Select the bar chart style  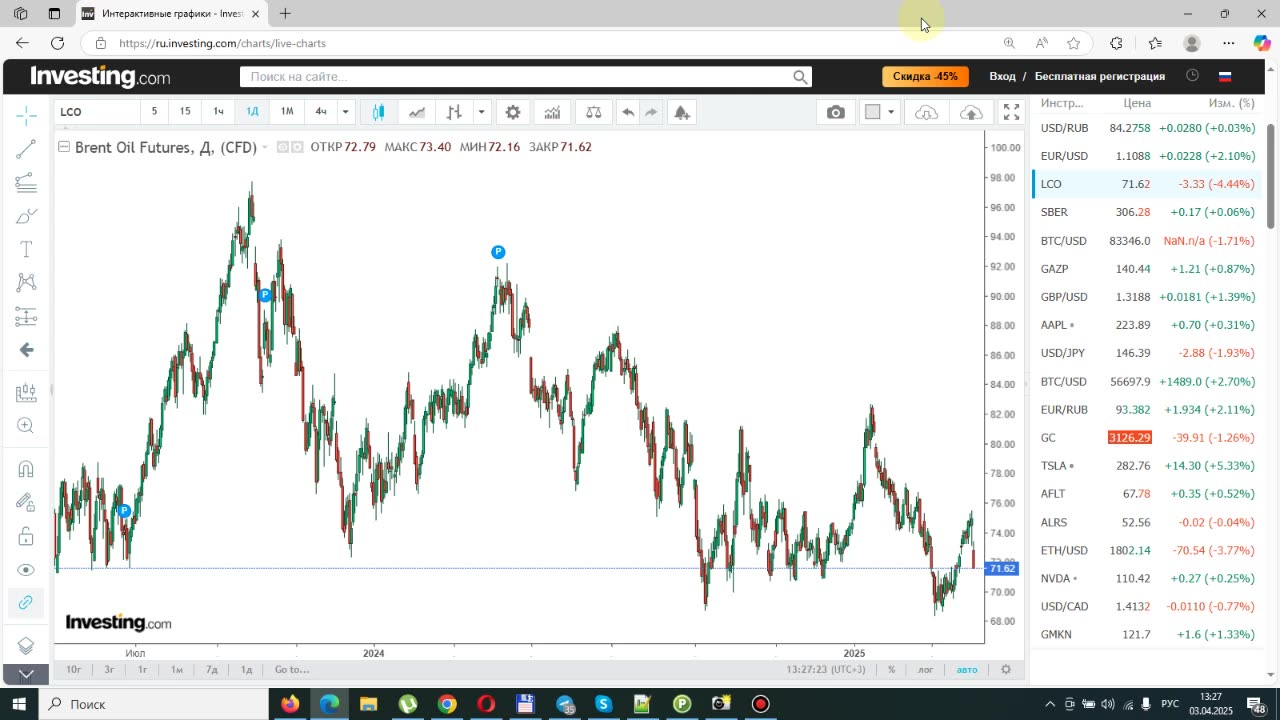[x=454, y=112]
